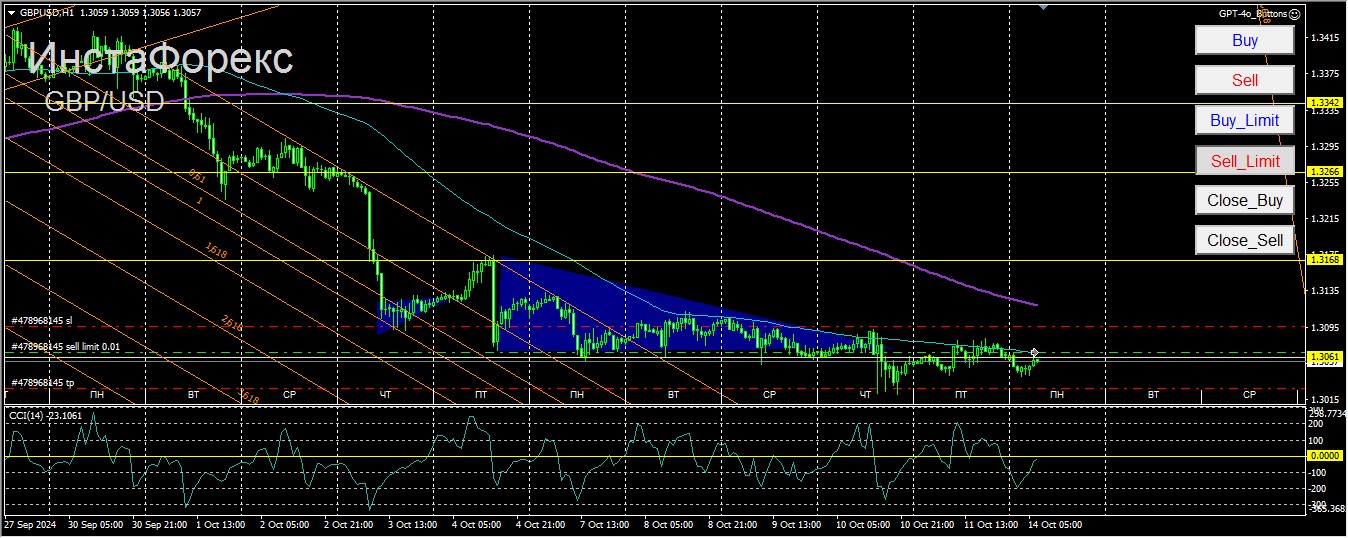Image resolution: width=1348 pixels, height=538 pixels.
Task: Select the #478968145 sl order label
Action: point(42,321)
